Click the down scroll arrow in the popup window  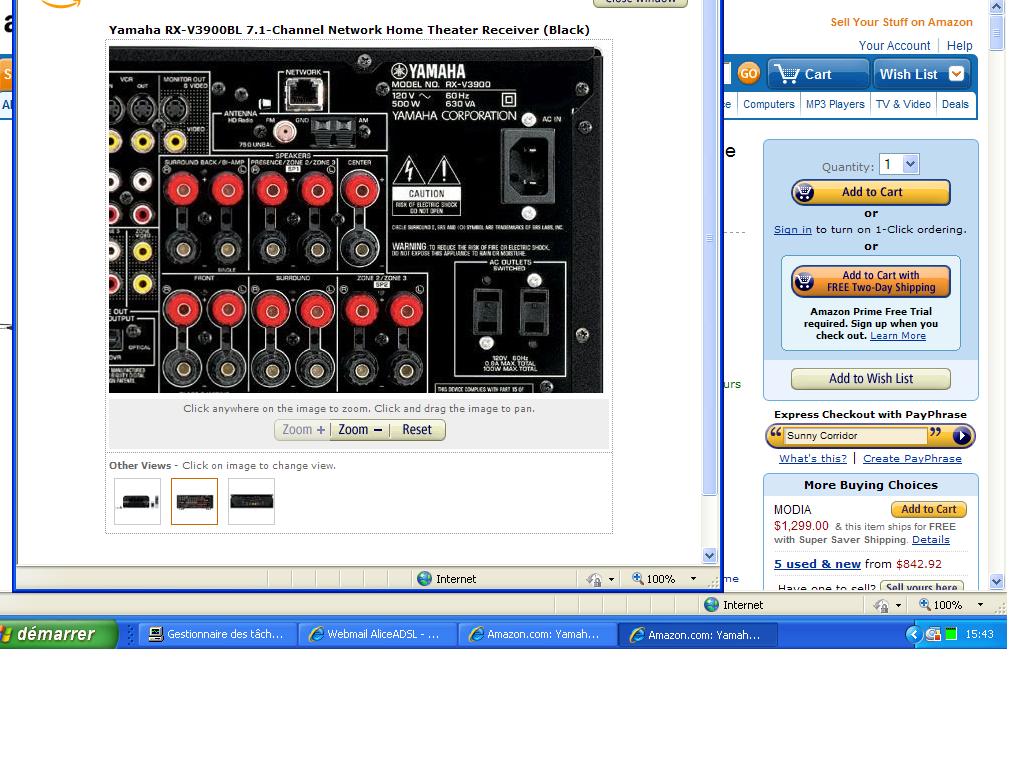pyautogui.click(x=710, y=556)
